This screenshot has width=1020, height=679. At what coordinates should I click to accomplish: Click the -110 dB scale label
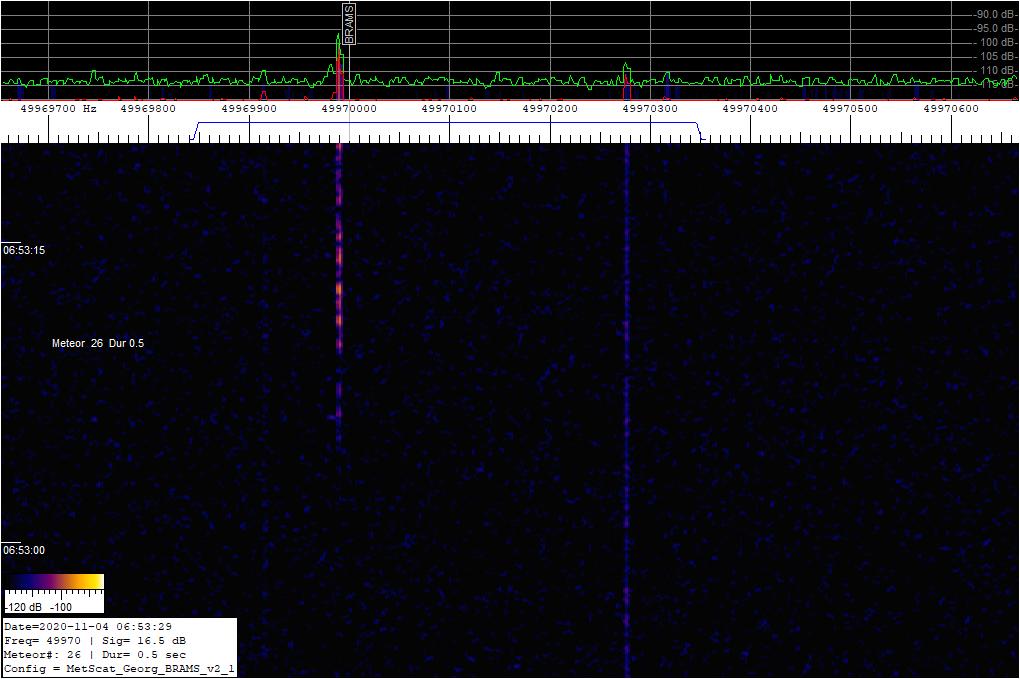click(997, 70)
